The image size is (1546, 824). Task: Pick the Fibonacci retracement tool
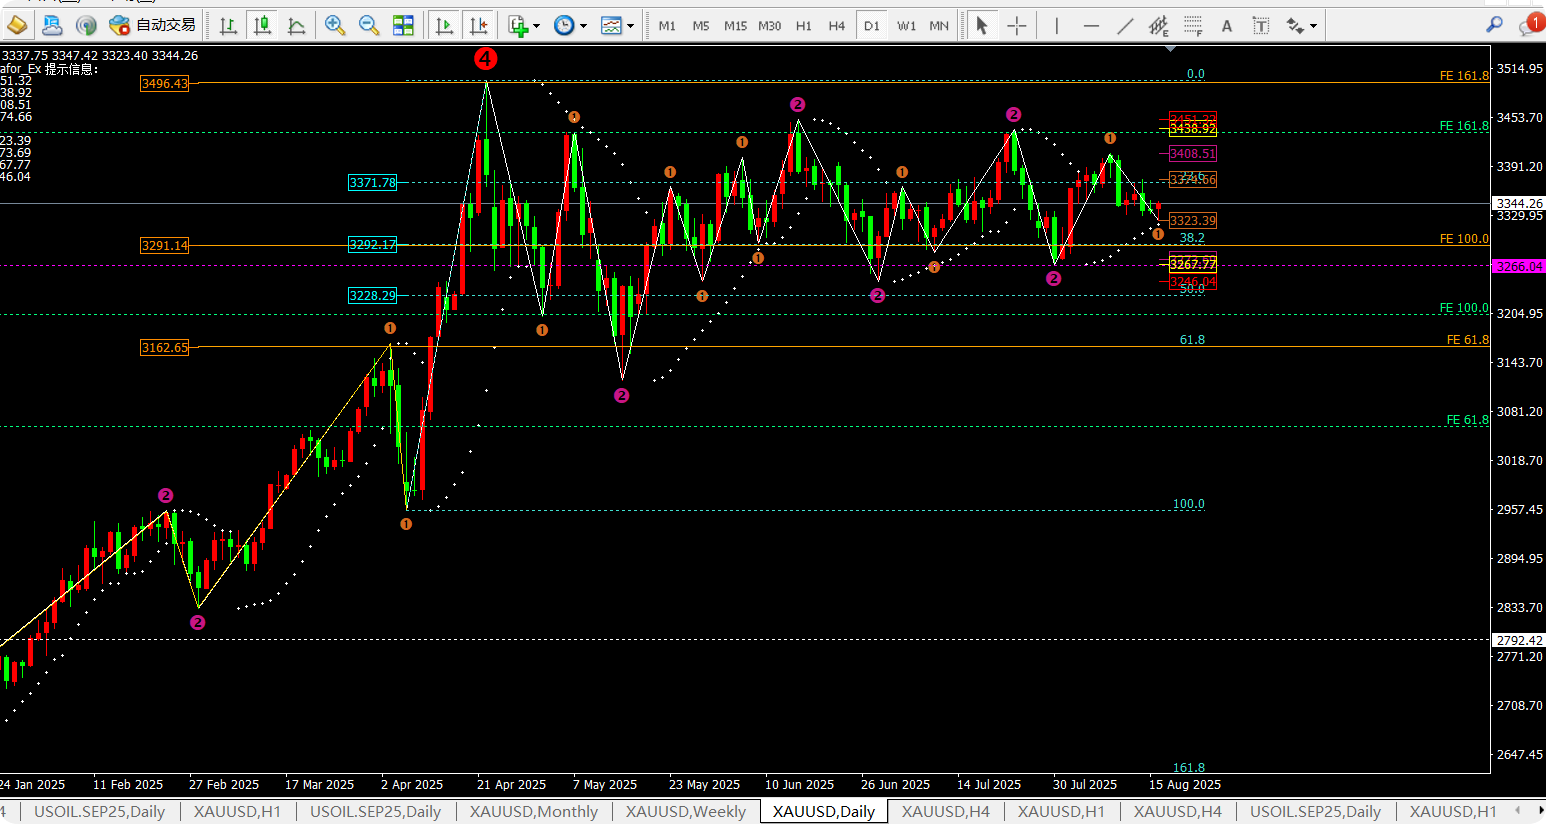pyautogui.click(x=1193, y=25)
